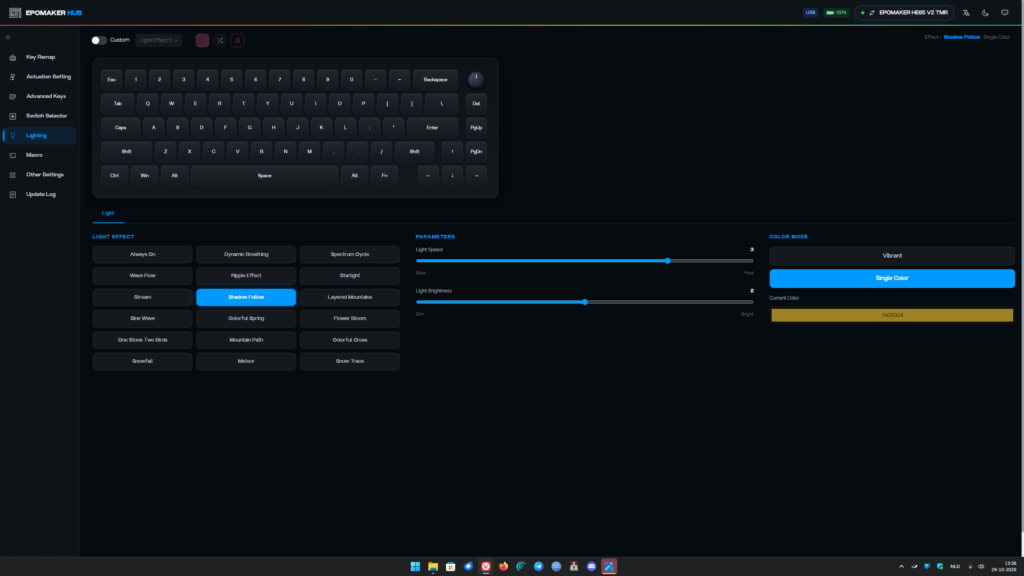Select the Single Color mode

click(x=892, y=278)
